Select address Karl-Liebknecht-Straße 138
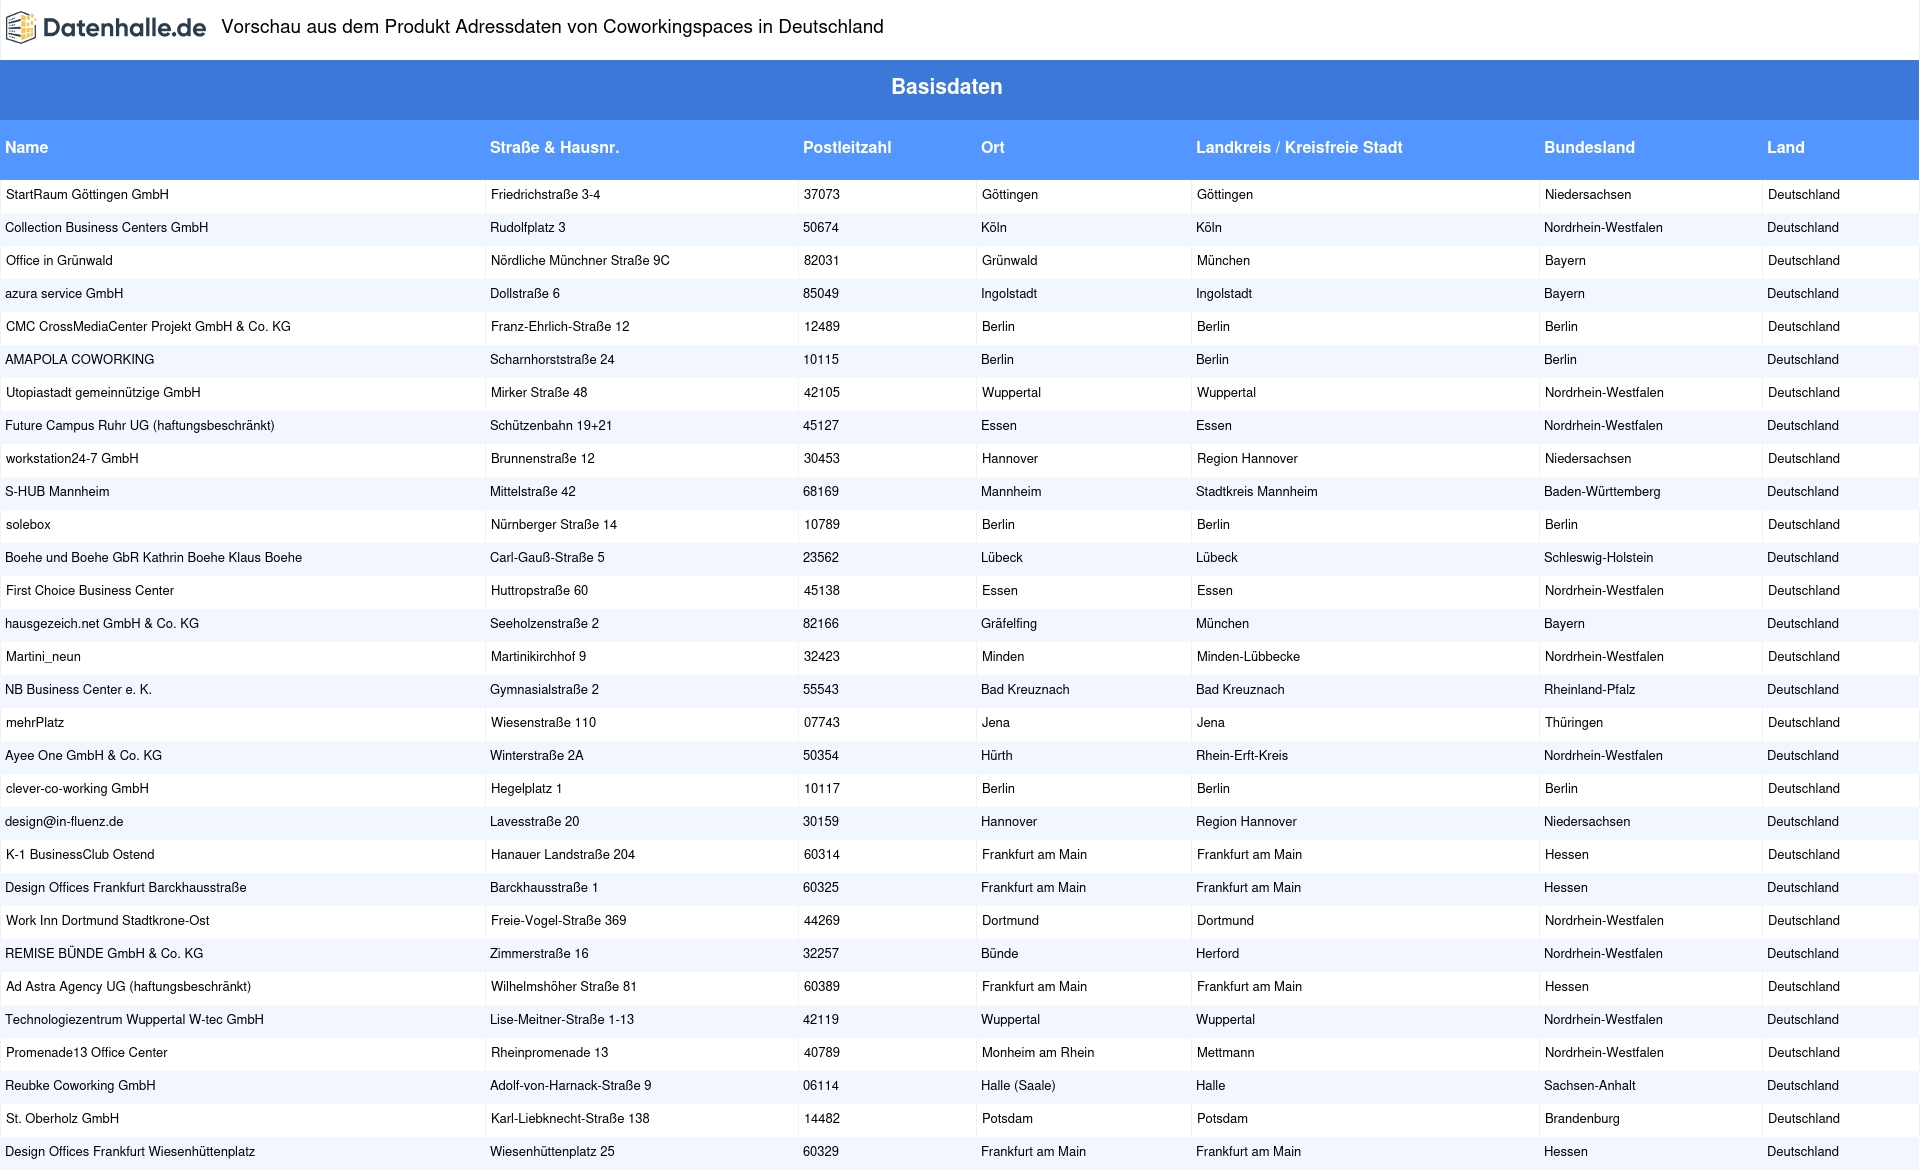The height and width of the screenshot is (1170, 1920). [570, 1119]
